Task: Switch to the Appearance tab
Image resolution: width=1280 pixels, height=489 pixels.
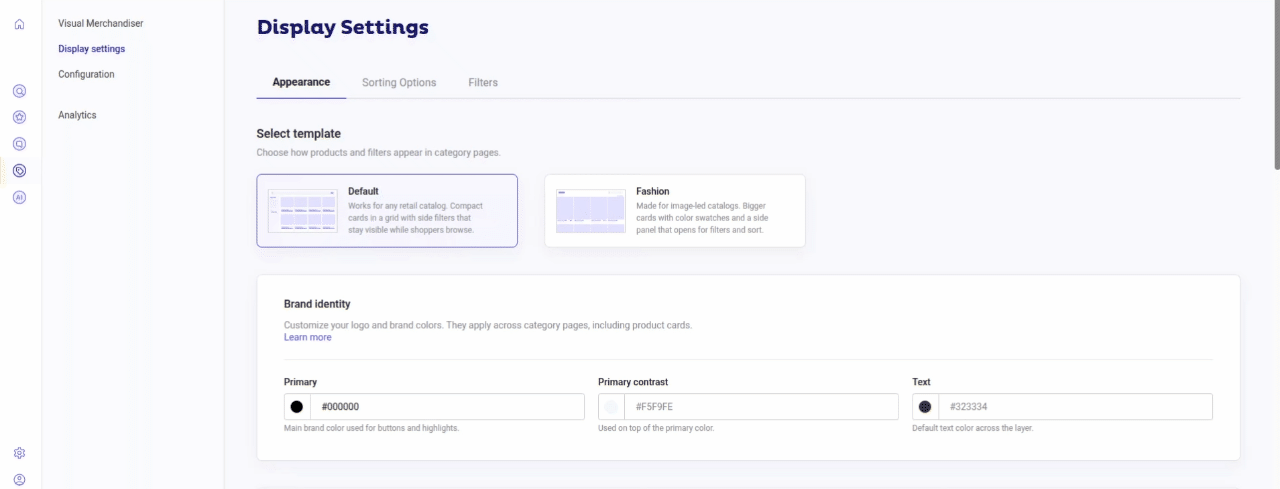Action: point(301,82)
